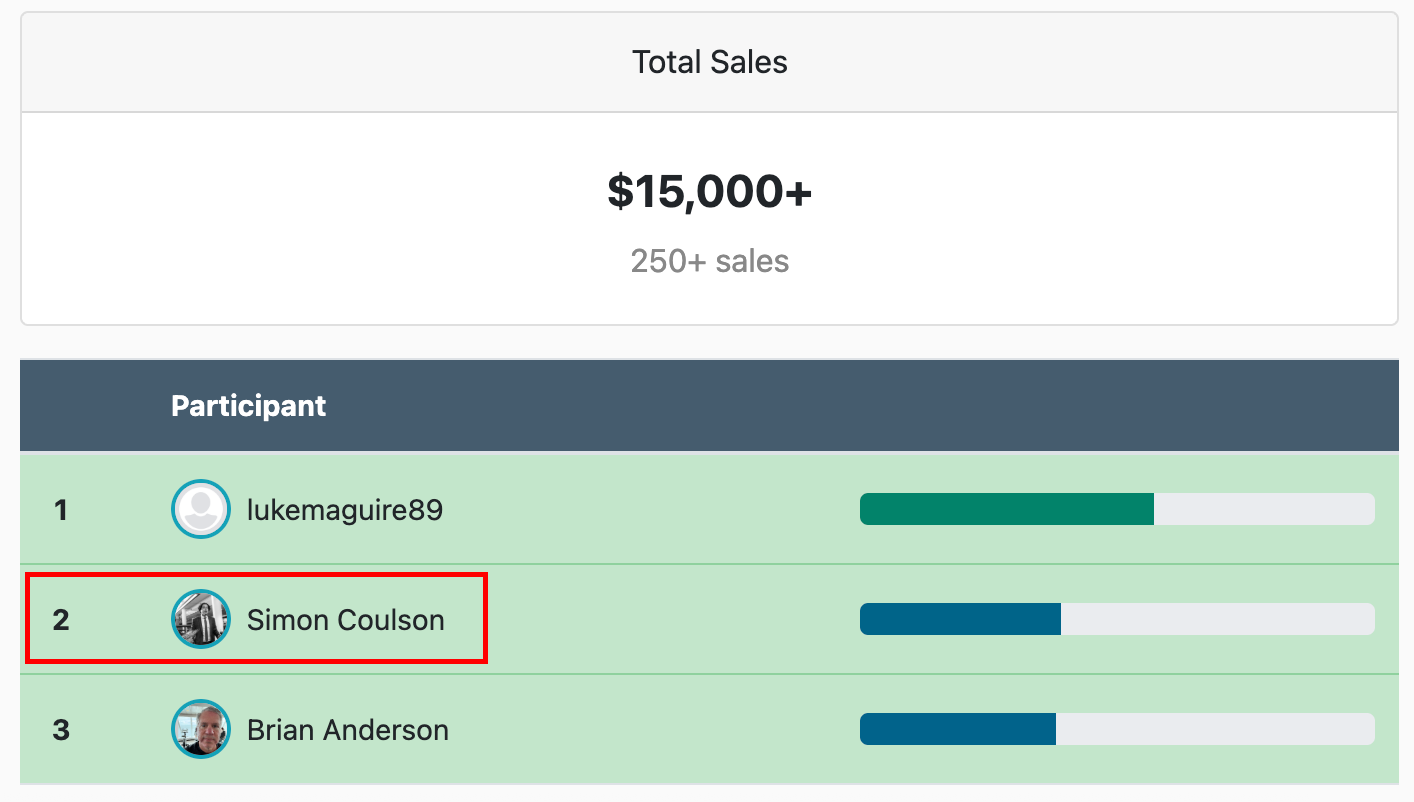Click lukemaguire89's default avatar icon

(x=201, y=509)
